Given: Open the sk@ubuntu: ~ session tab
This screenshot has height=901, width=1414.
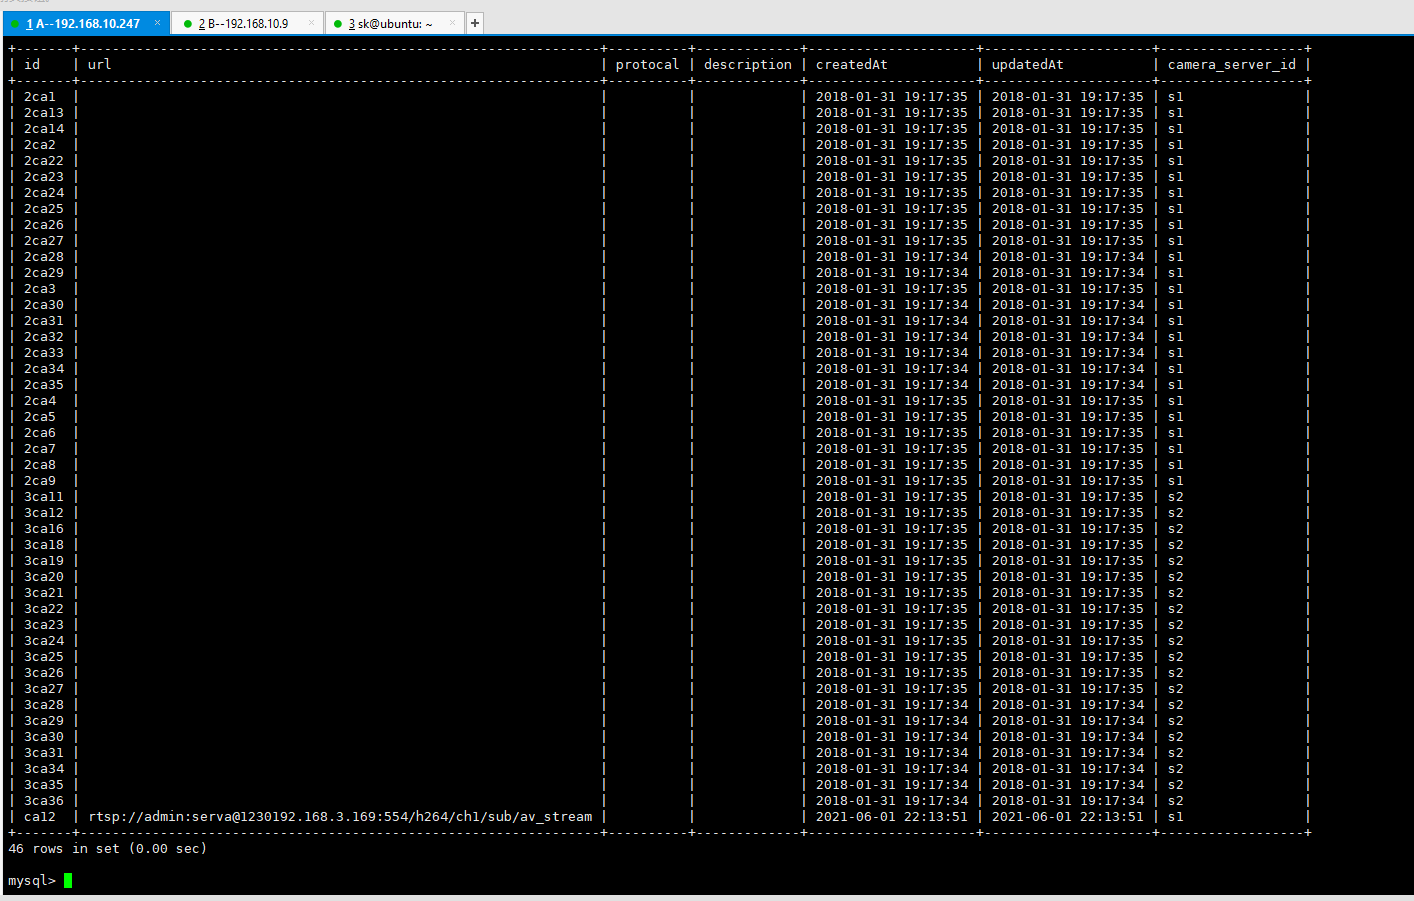Looking at the screenshot, I should pos(394,23).
